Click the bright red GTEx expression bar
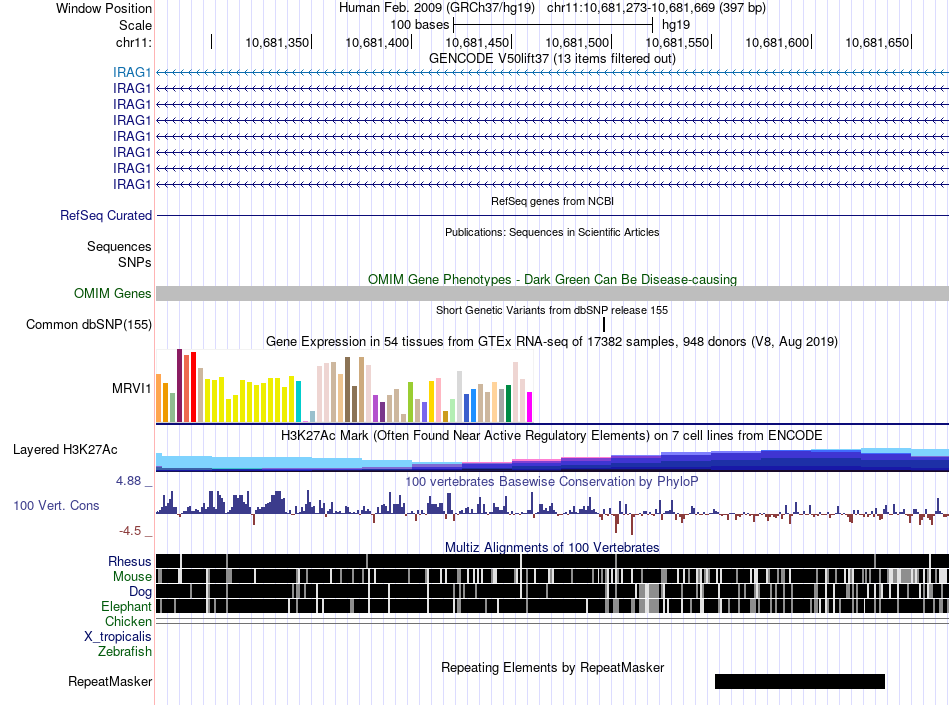This screenshot has height=705, width=950. [193, 387]
